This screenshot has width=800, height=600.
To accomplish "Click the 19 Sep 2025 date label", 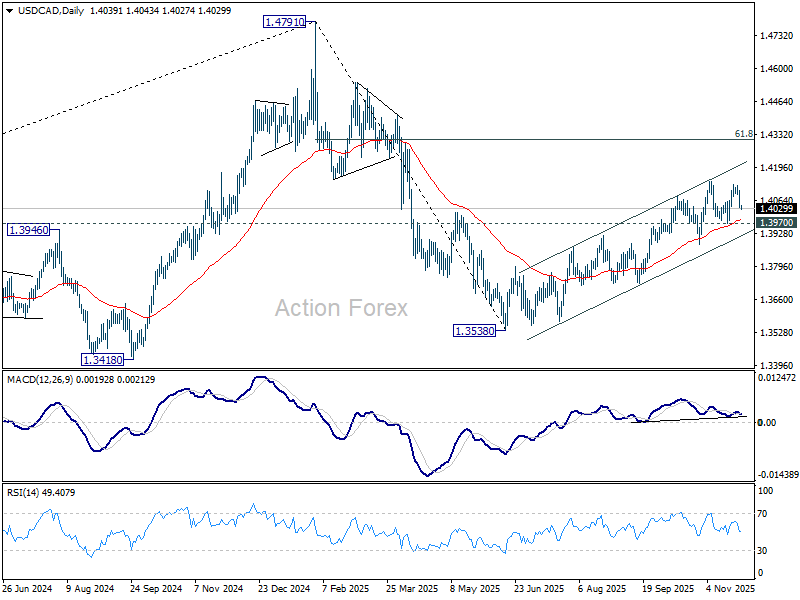I will tap(668, 588).
